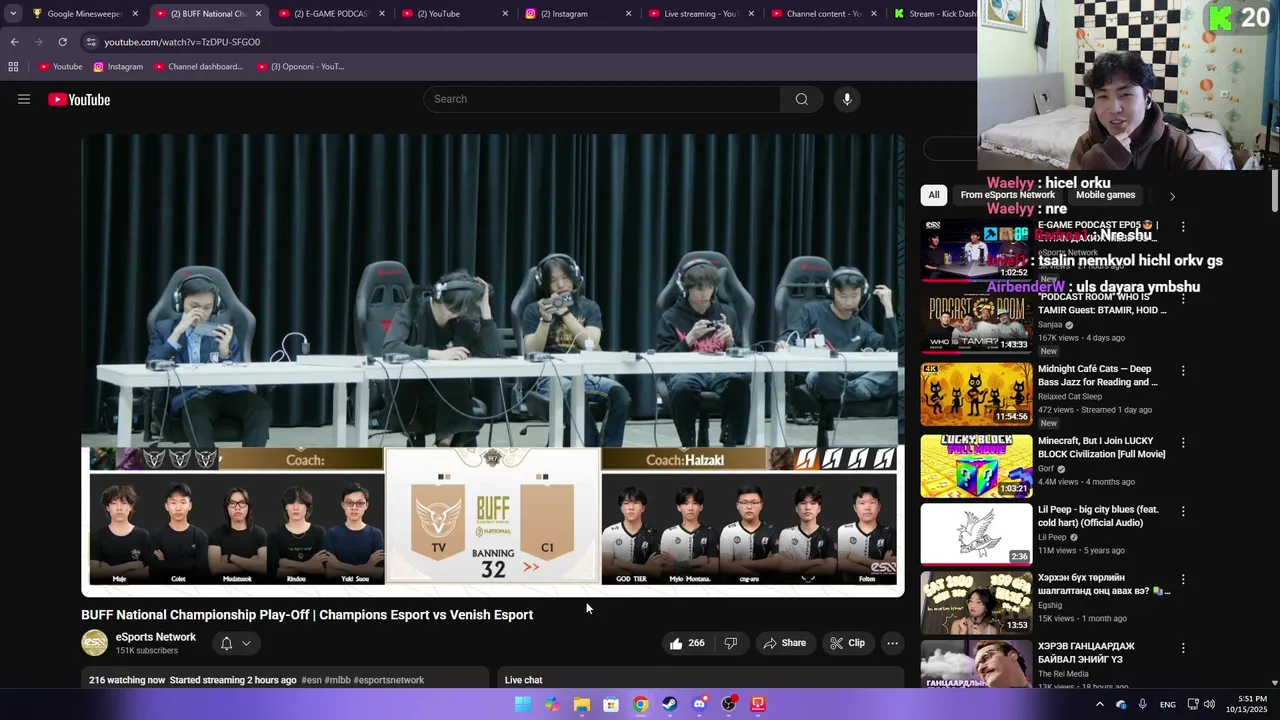Open options menu for Lil Peep video

[1183, 511]
